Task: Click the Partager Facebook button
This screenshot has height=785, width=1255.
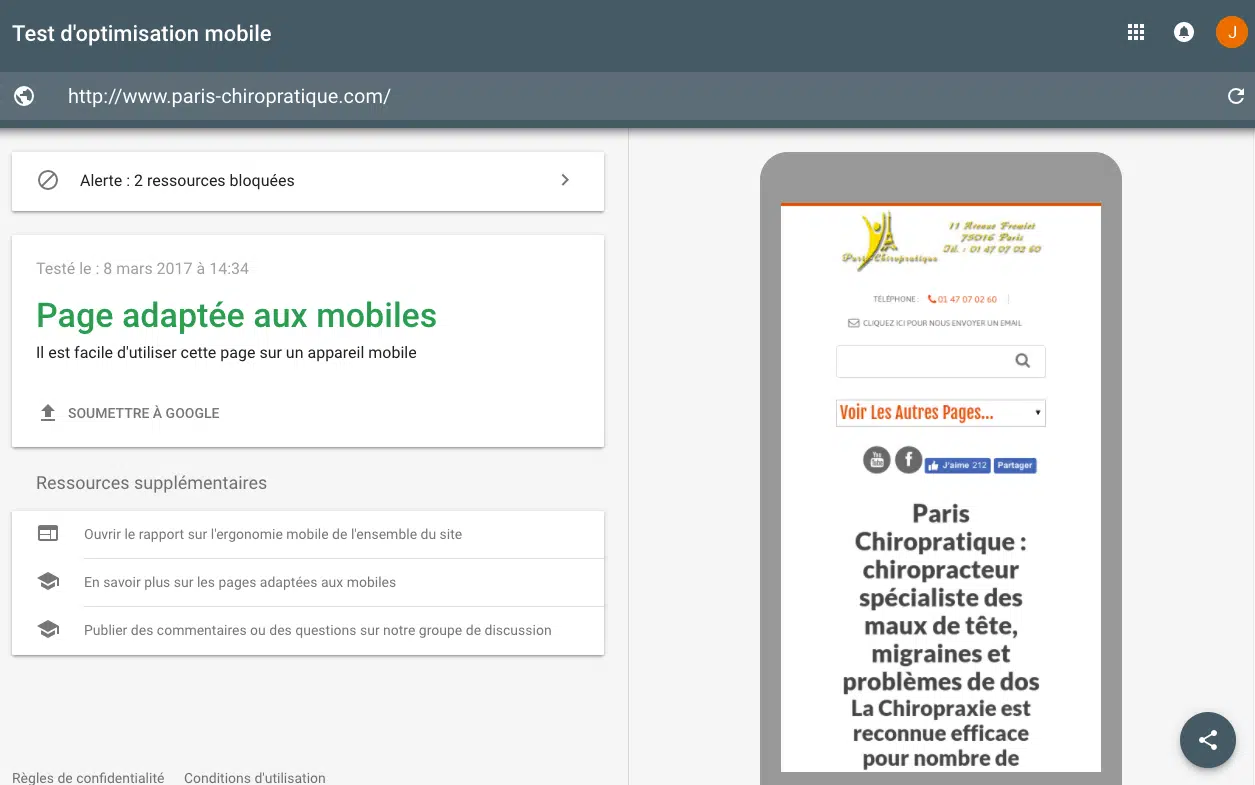Action: tap(1015, 466)
